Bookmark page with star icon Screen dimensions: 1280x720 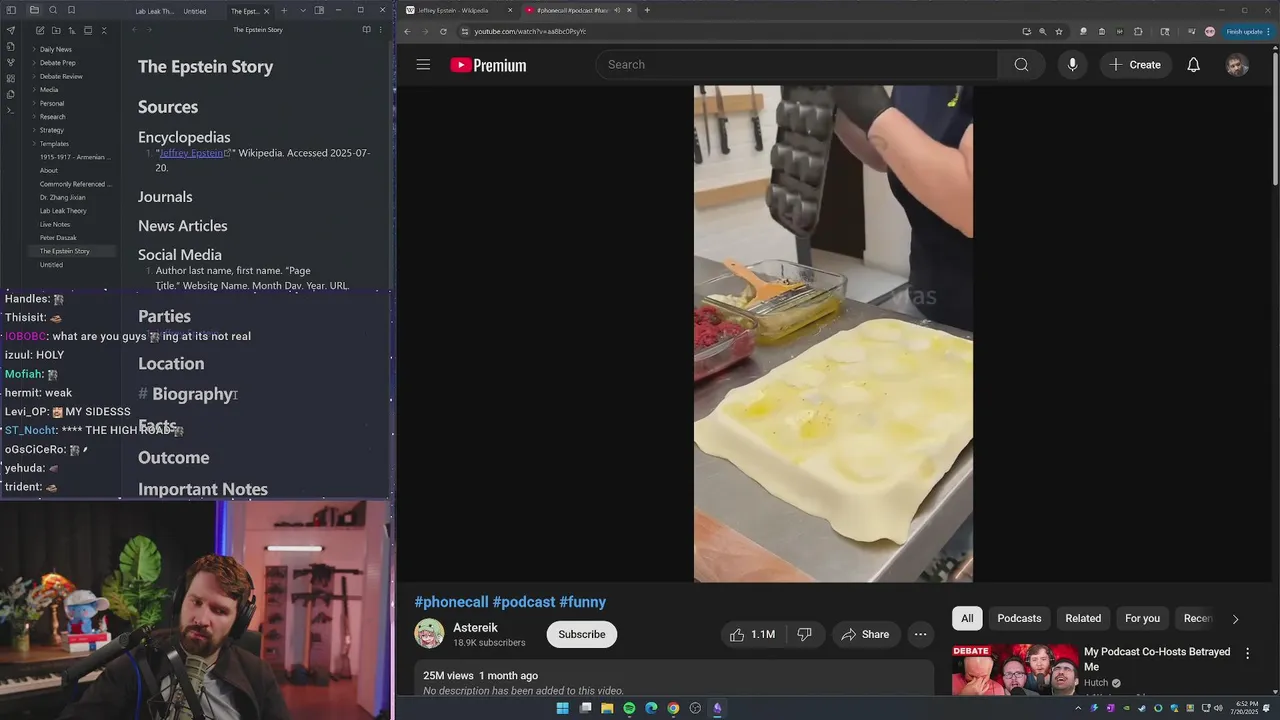point(1059,31)
